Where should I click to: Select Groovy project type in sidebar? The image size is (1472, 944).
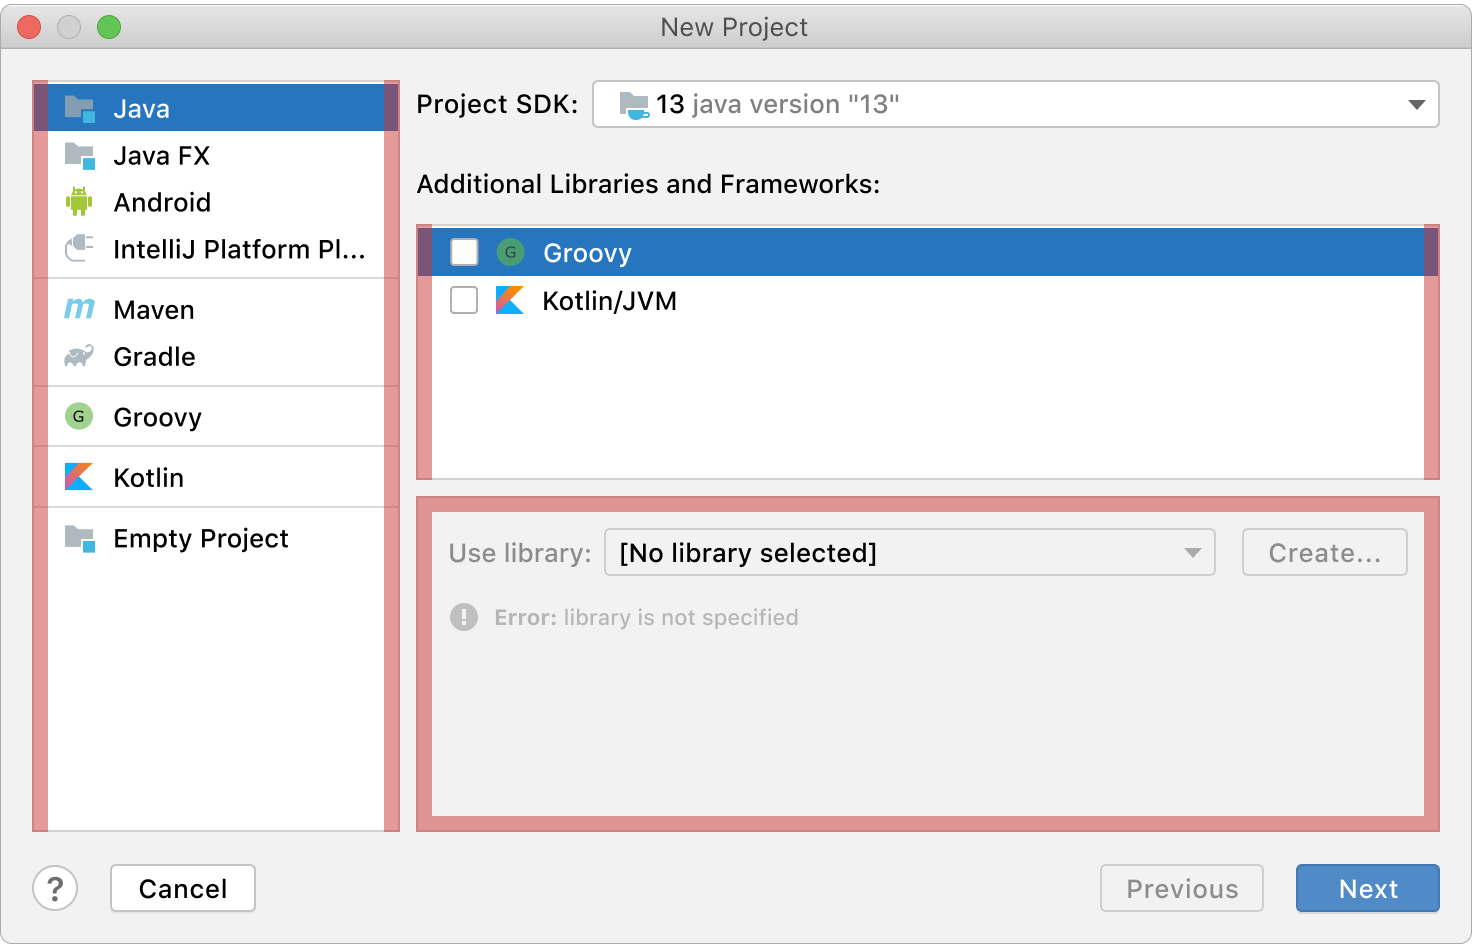click(157, 417)
